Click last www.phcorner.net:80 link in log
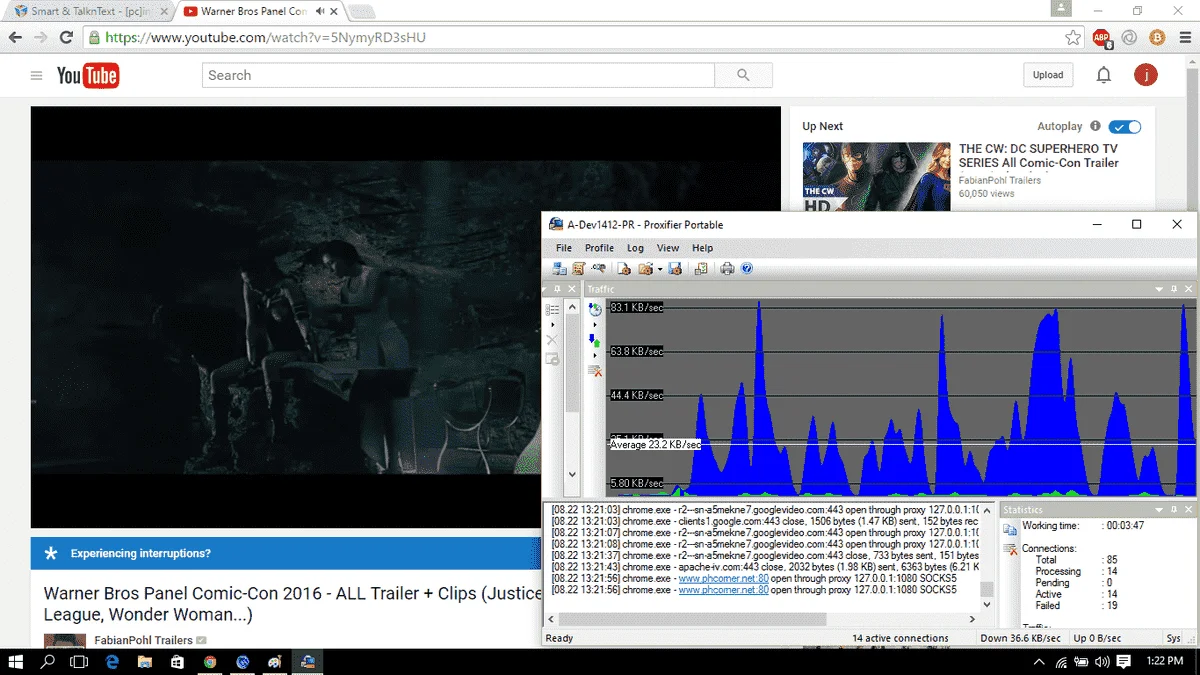 coord(724,590)
